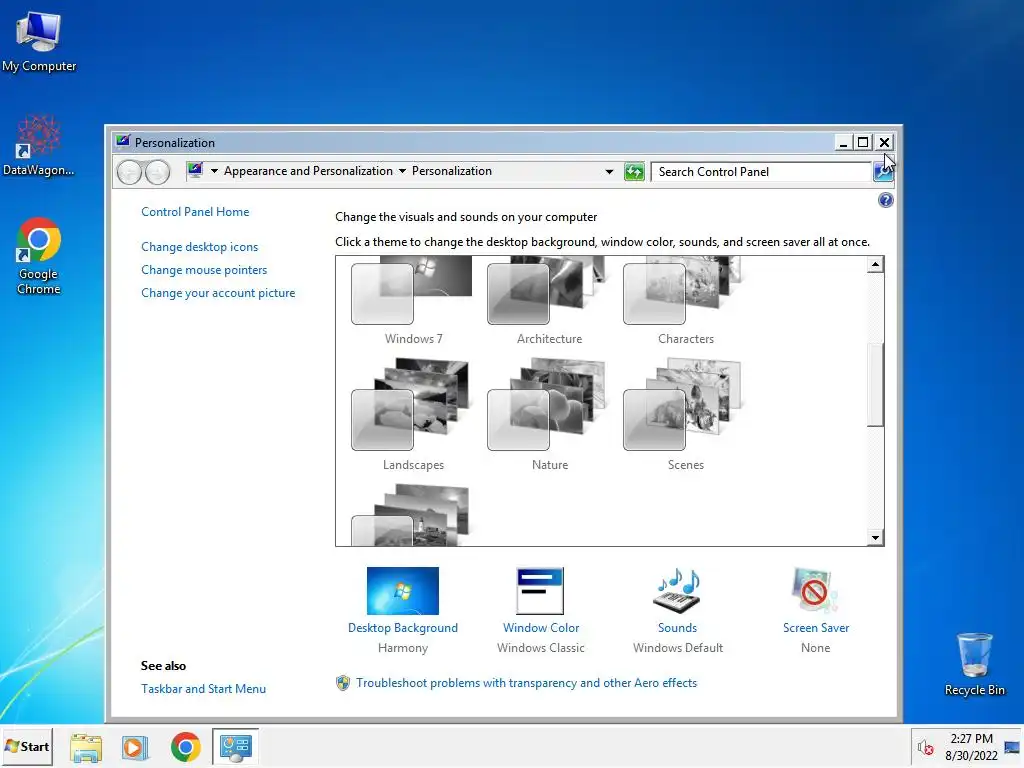Click the theme list scrollbar thumb
The image size is (1024, 768).
[x=875, y=385]
